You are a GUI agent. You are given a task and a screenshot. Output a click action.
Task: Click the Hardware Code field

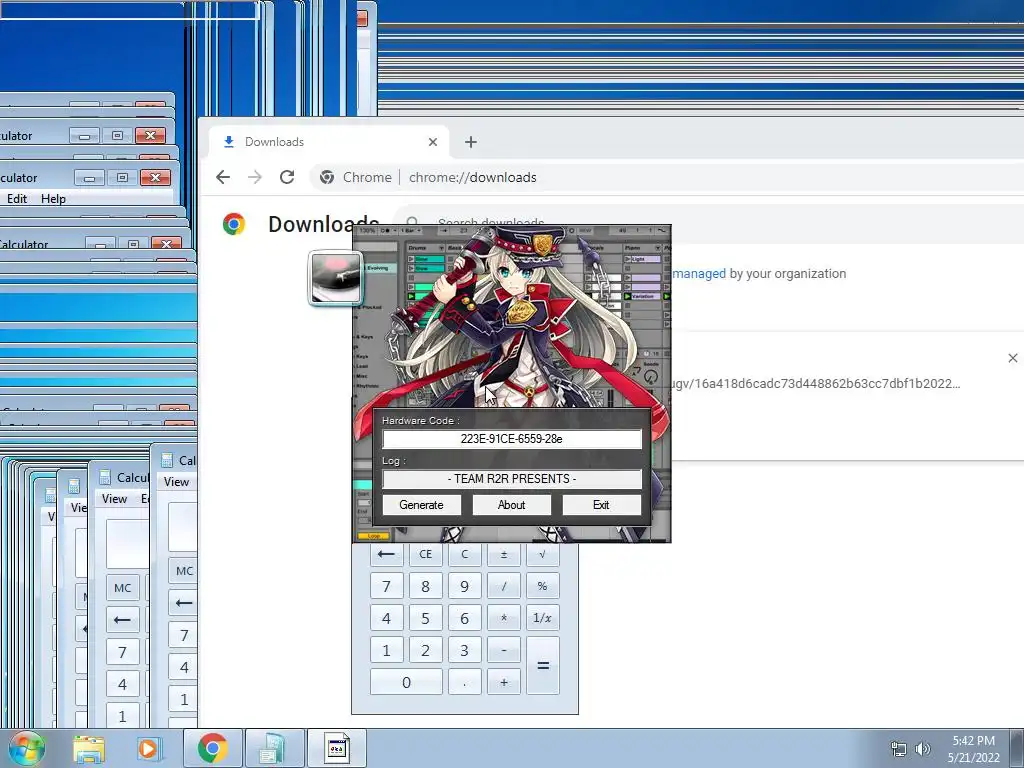511,439
